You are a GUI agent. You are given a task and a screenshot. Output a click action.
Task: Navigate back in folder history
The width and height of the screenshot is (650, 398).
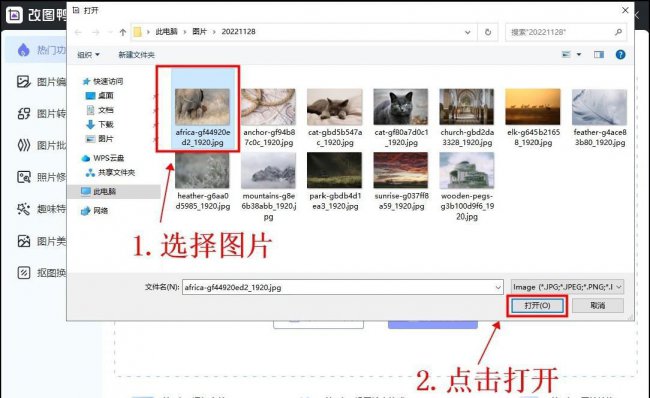pyautogui.click(x=78, y=32)
